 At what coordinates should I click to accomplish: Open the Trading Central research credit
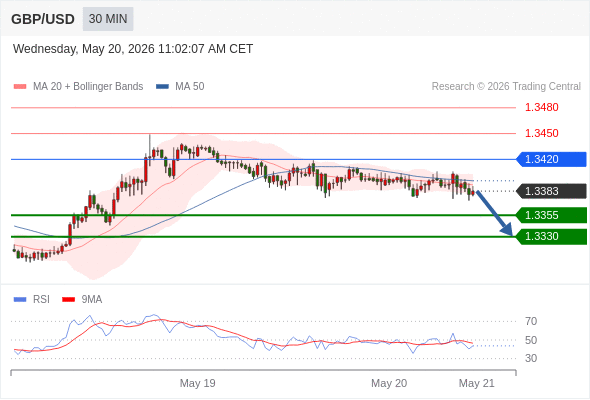point(506,87)
